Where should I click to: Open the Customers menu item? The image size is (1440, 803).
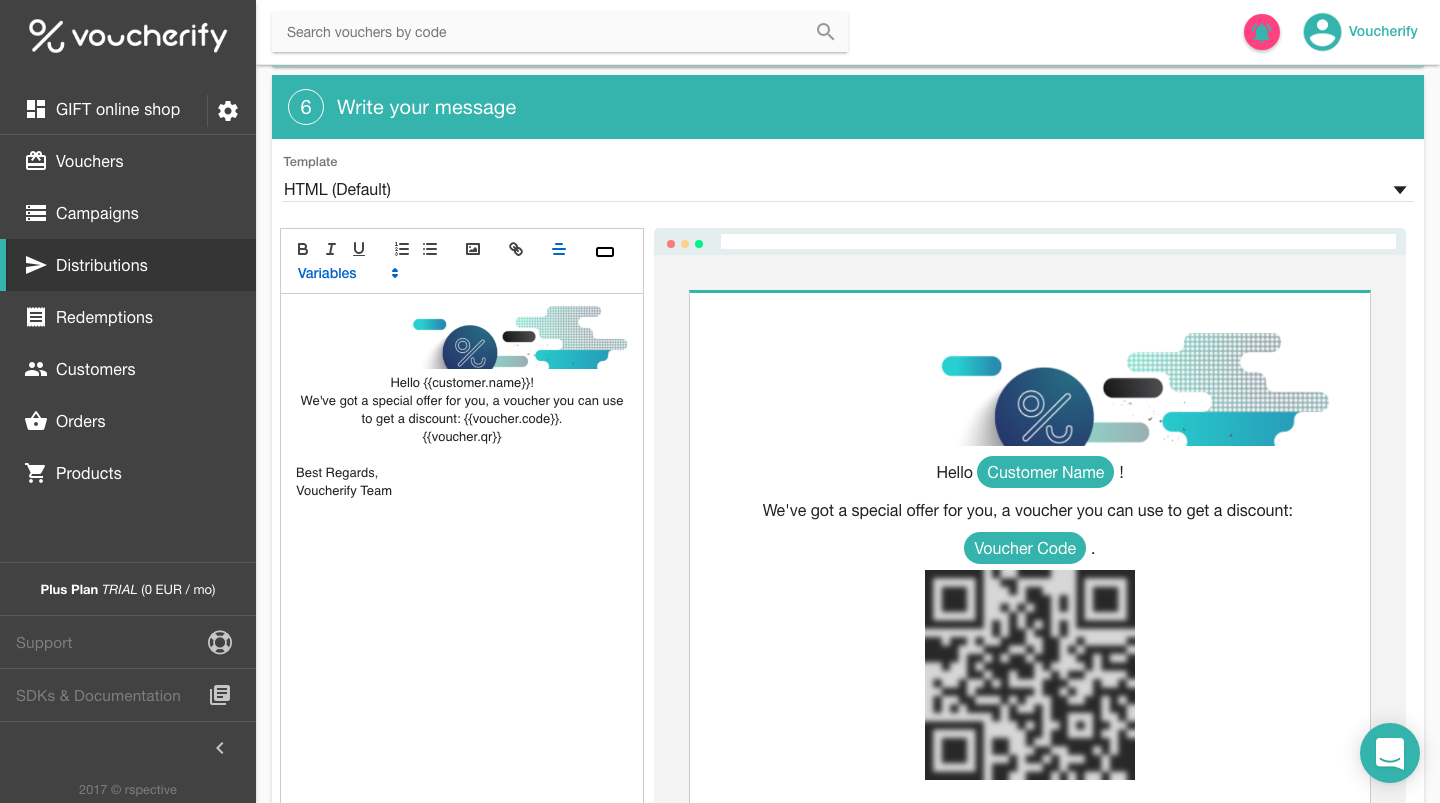pyautogui.click(x=128, y=369)
